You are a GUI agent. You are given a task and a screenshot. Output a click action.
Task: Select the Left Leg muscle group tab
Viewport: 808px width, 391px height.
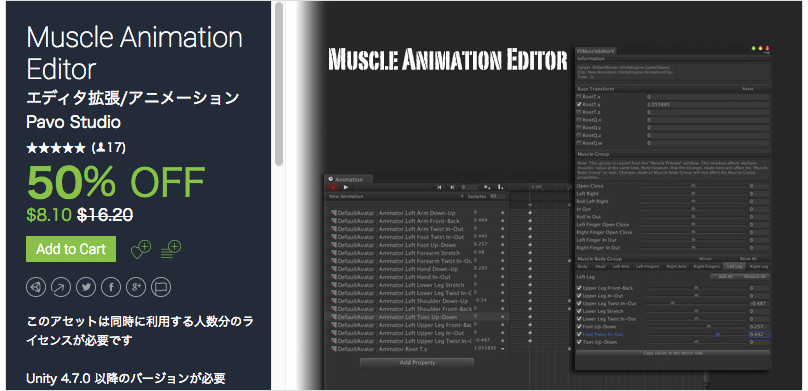[734, 266]
